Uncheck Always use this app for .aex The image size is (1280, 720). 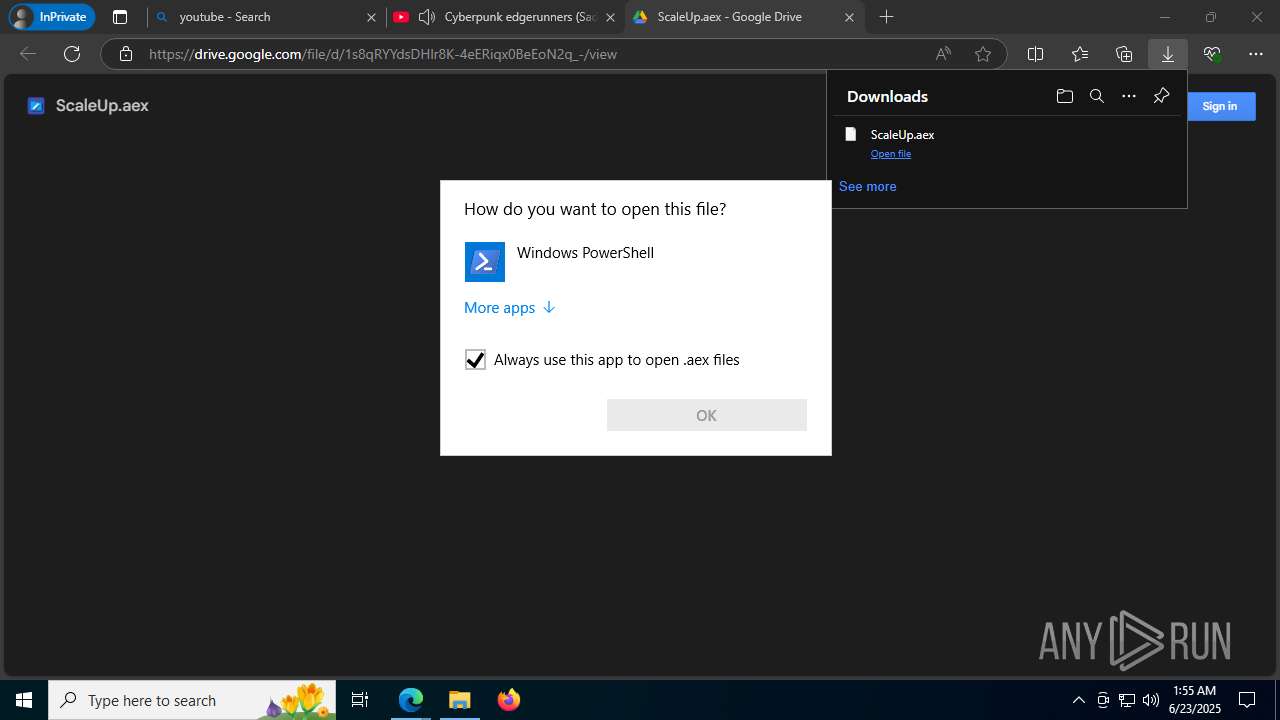(x=475, y=360)
